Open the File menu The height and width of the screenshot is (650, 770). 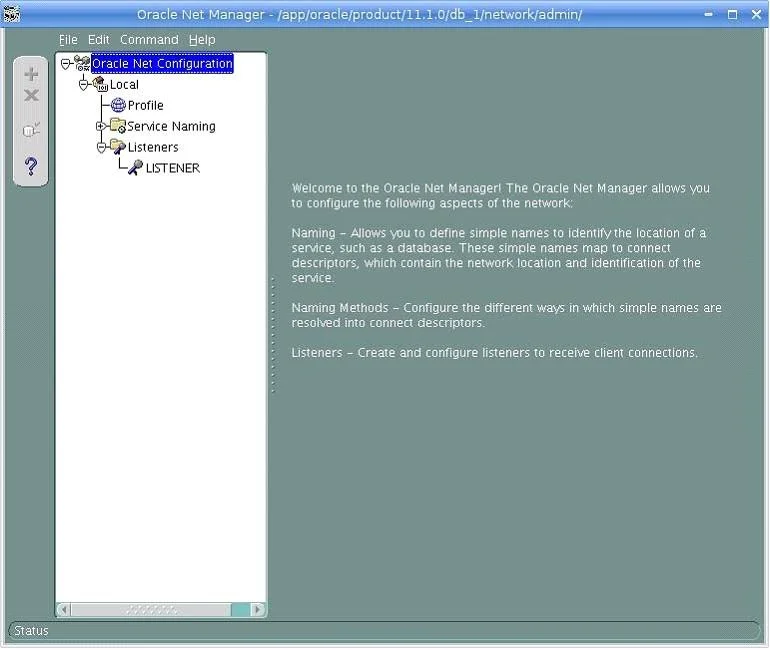coord(68,40)
